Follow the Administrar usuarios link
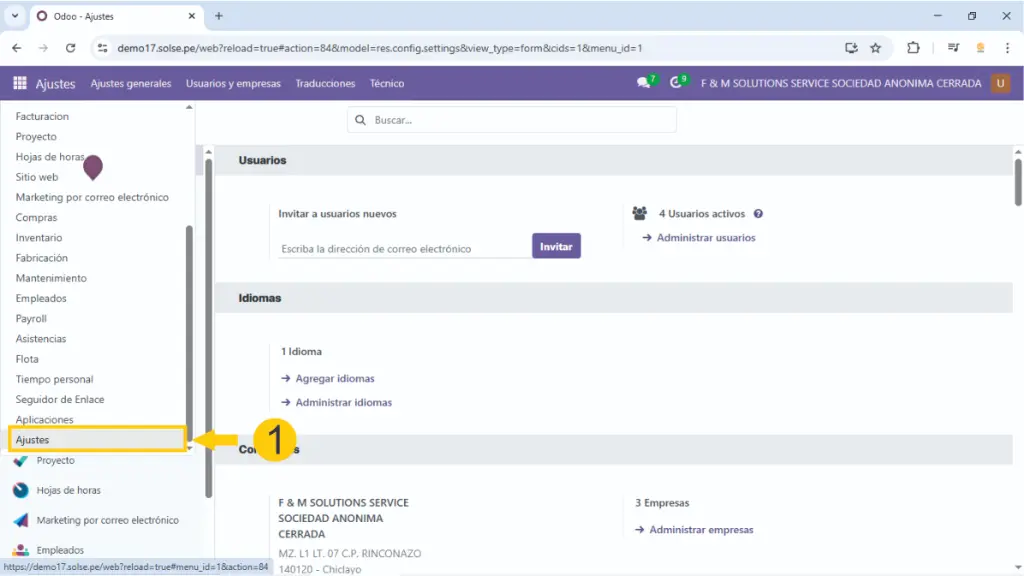The image size is (1024, 576). point(705,238)
